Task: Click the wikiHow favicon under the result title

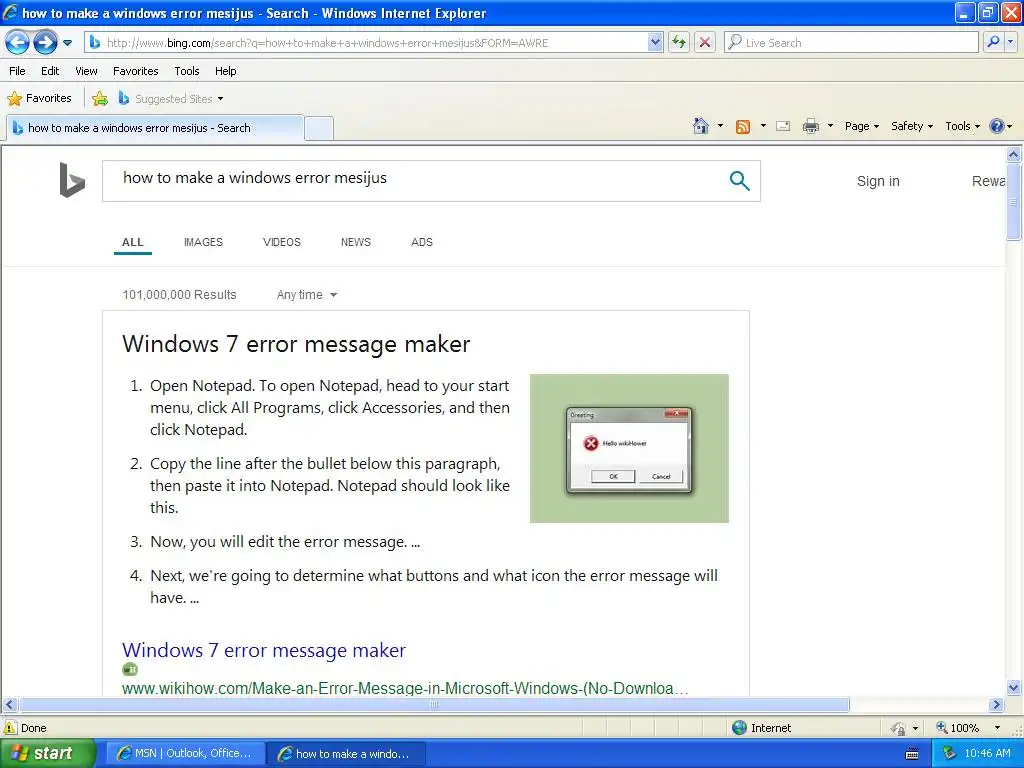Action: [130, 669]
